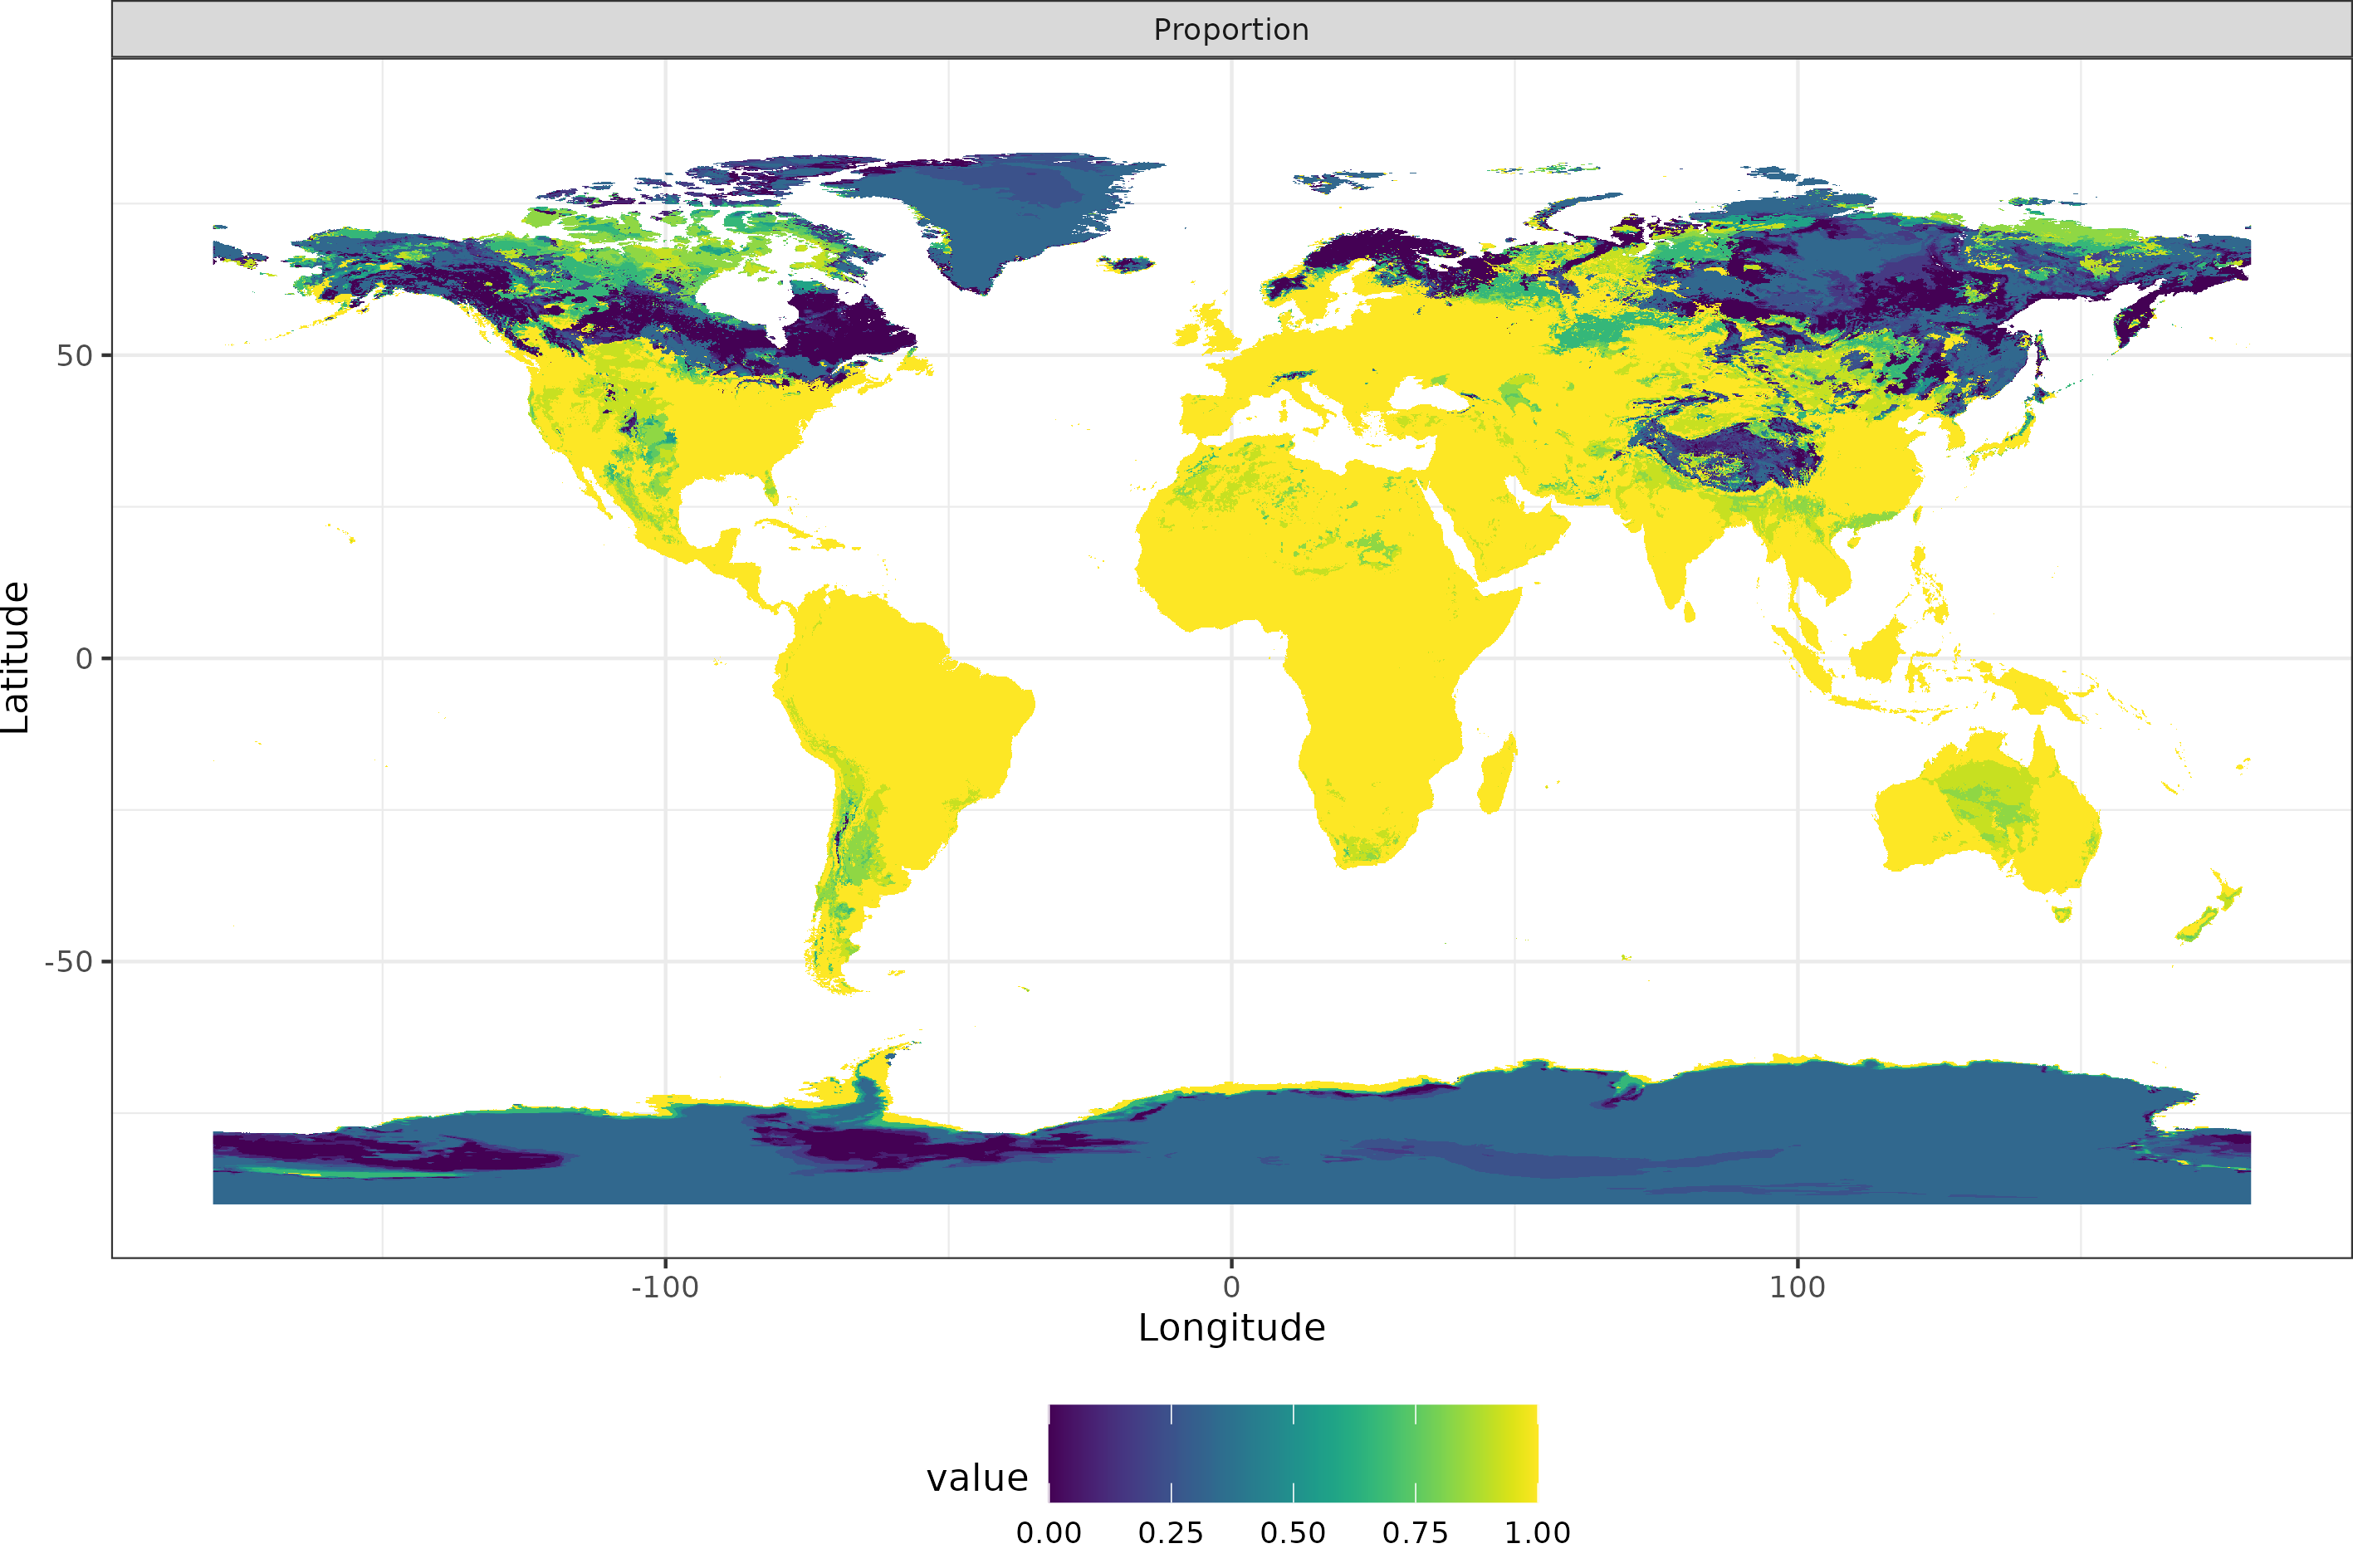The width and height of the screenshot is (2353, 1568).
Task: Click the Latitude axis title
Action: point(16,657)
